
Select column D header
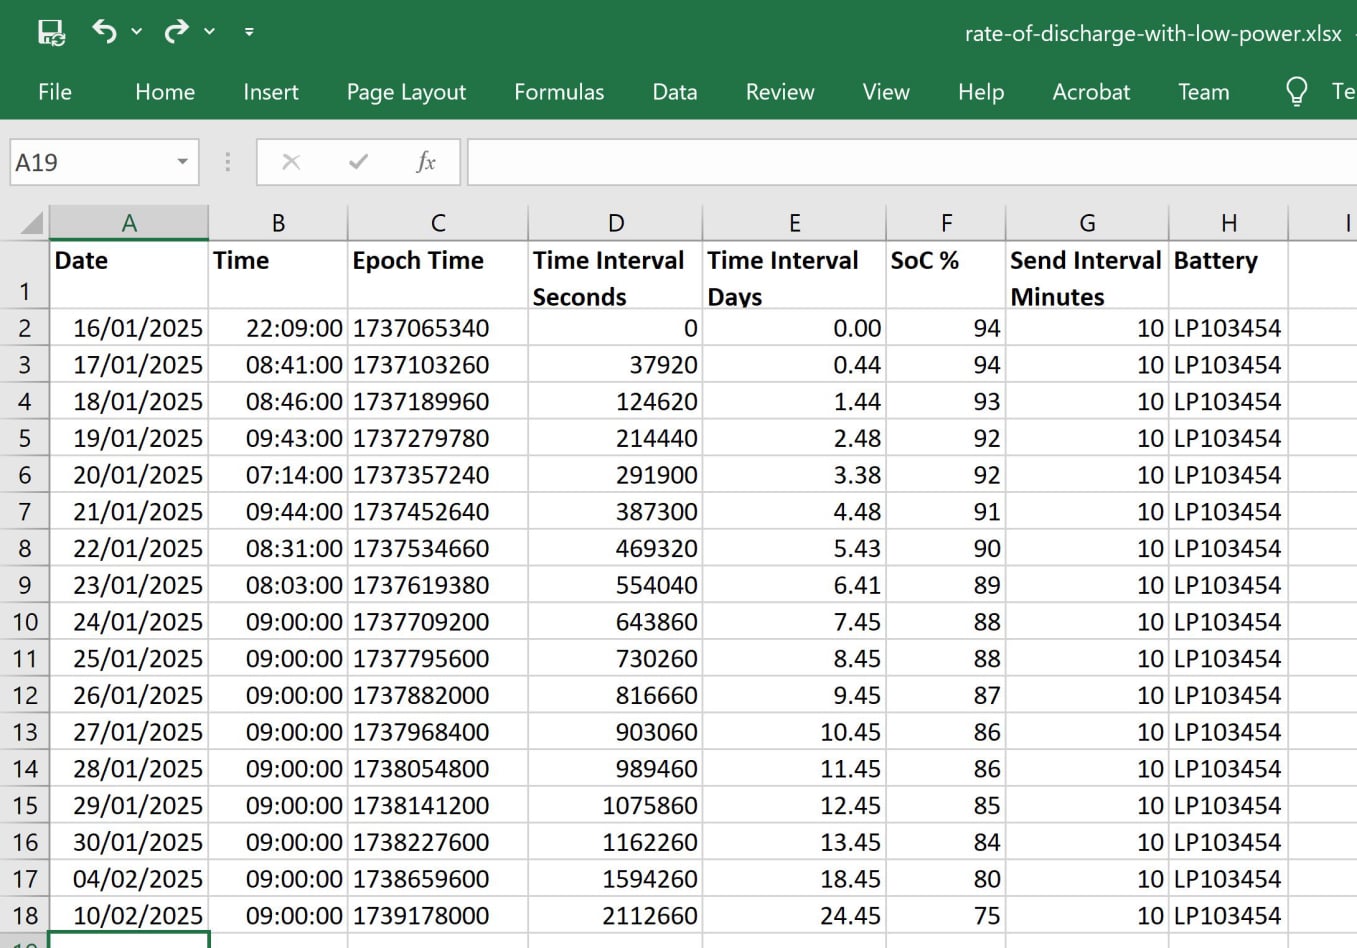click(x=615, y=223)
